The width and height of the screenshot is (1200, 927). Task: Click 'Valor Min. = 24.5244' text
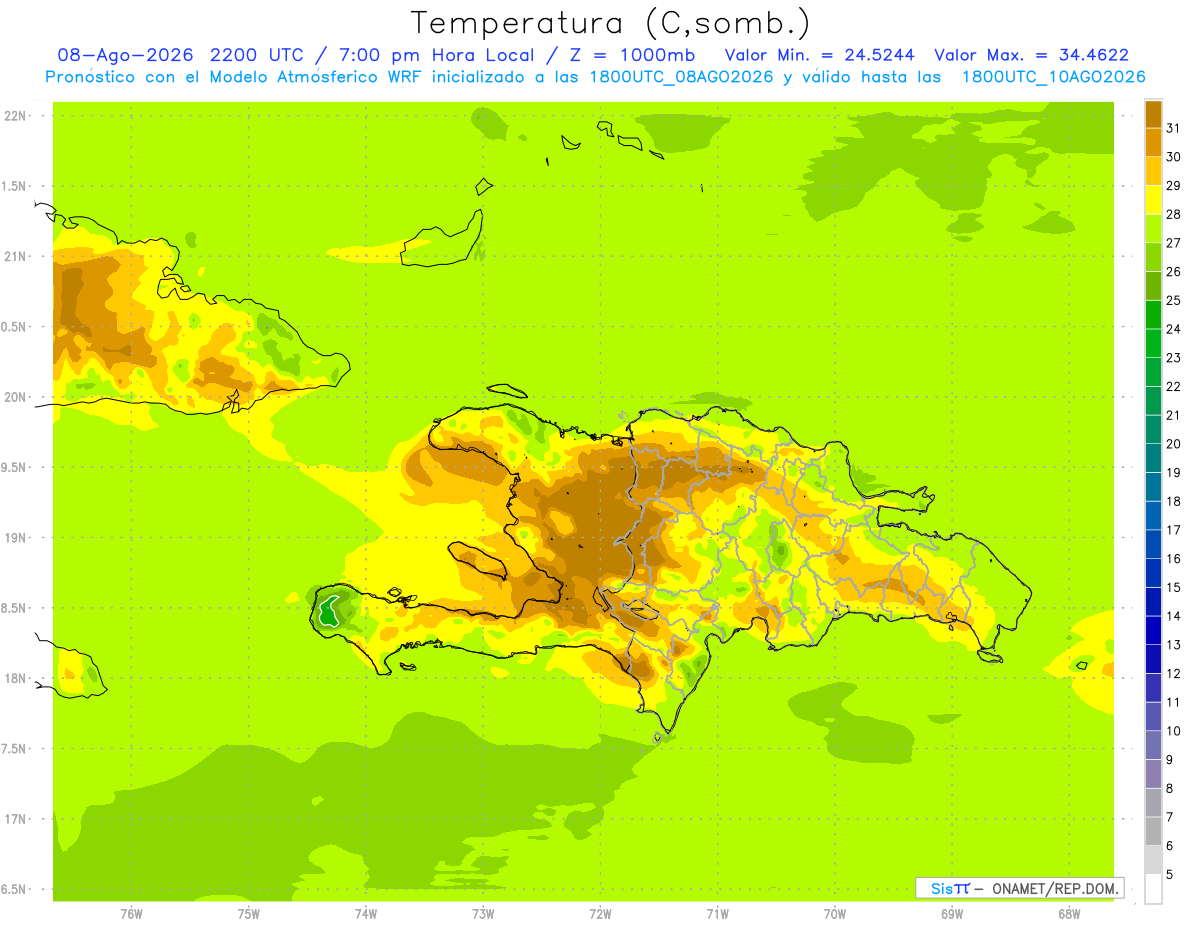(820, 55)
